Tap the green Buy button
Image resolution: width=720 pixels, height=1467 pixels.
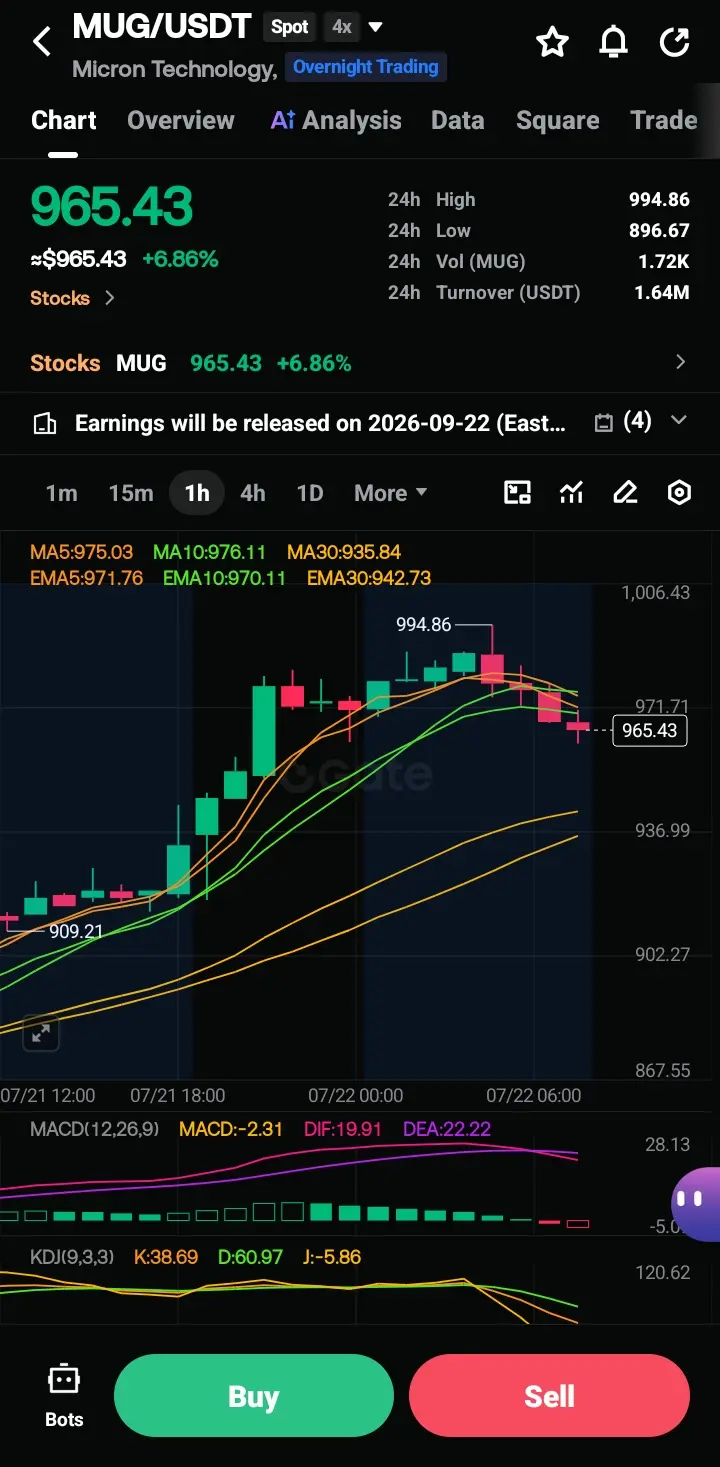(x=254, y=1396)
